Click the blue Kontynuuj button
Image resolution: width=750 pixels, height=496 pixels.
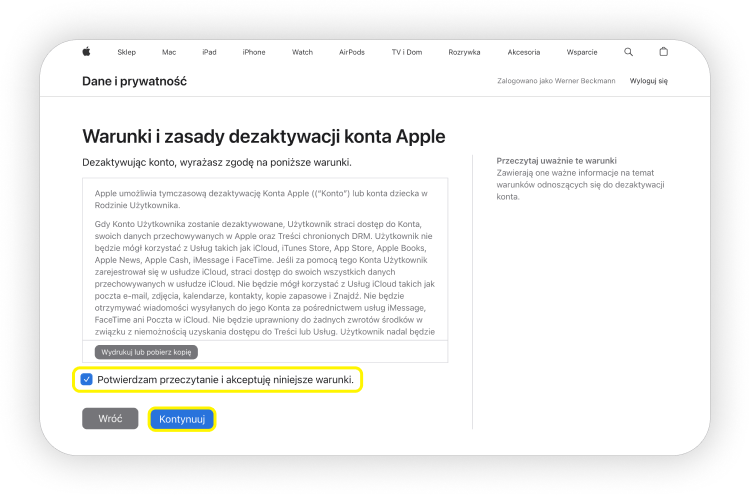[182, 419]
